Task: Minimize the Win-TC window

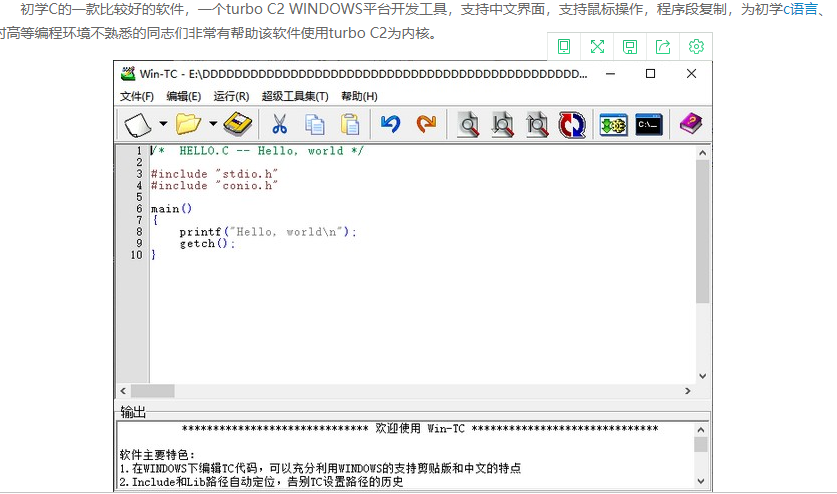Action: coord(610,74)
